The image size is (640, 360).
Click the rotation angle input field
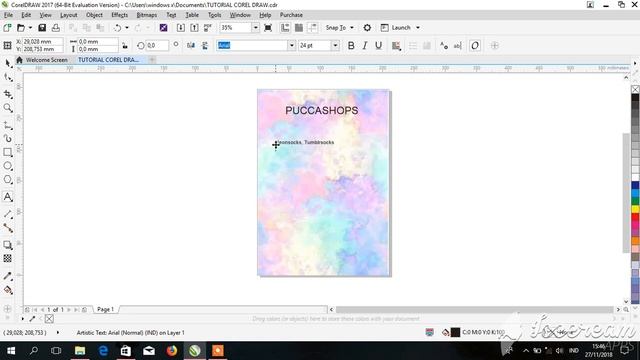point(157,45)
